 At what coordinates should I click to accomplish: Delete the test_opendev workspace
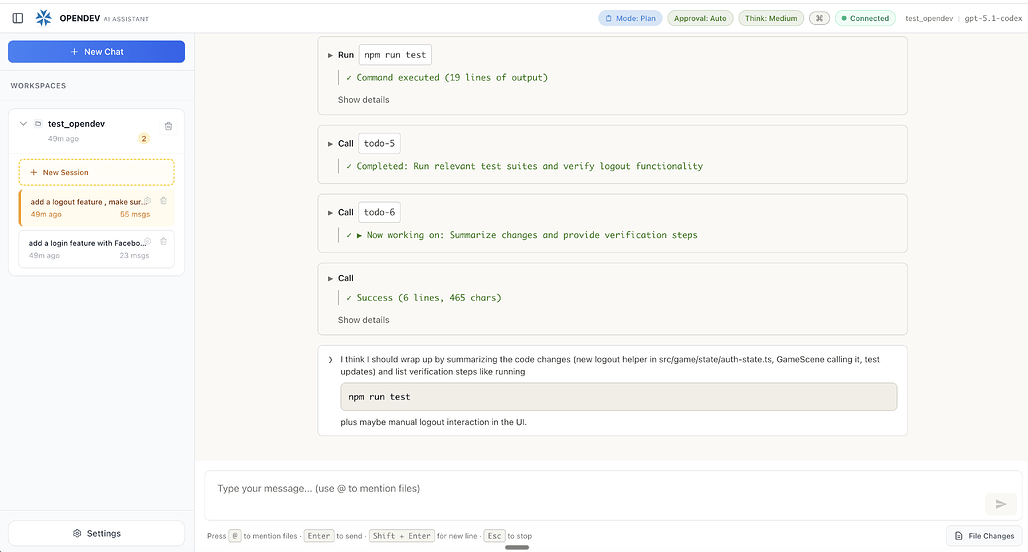168,125
